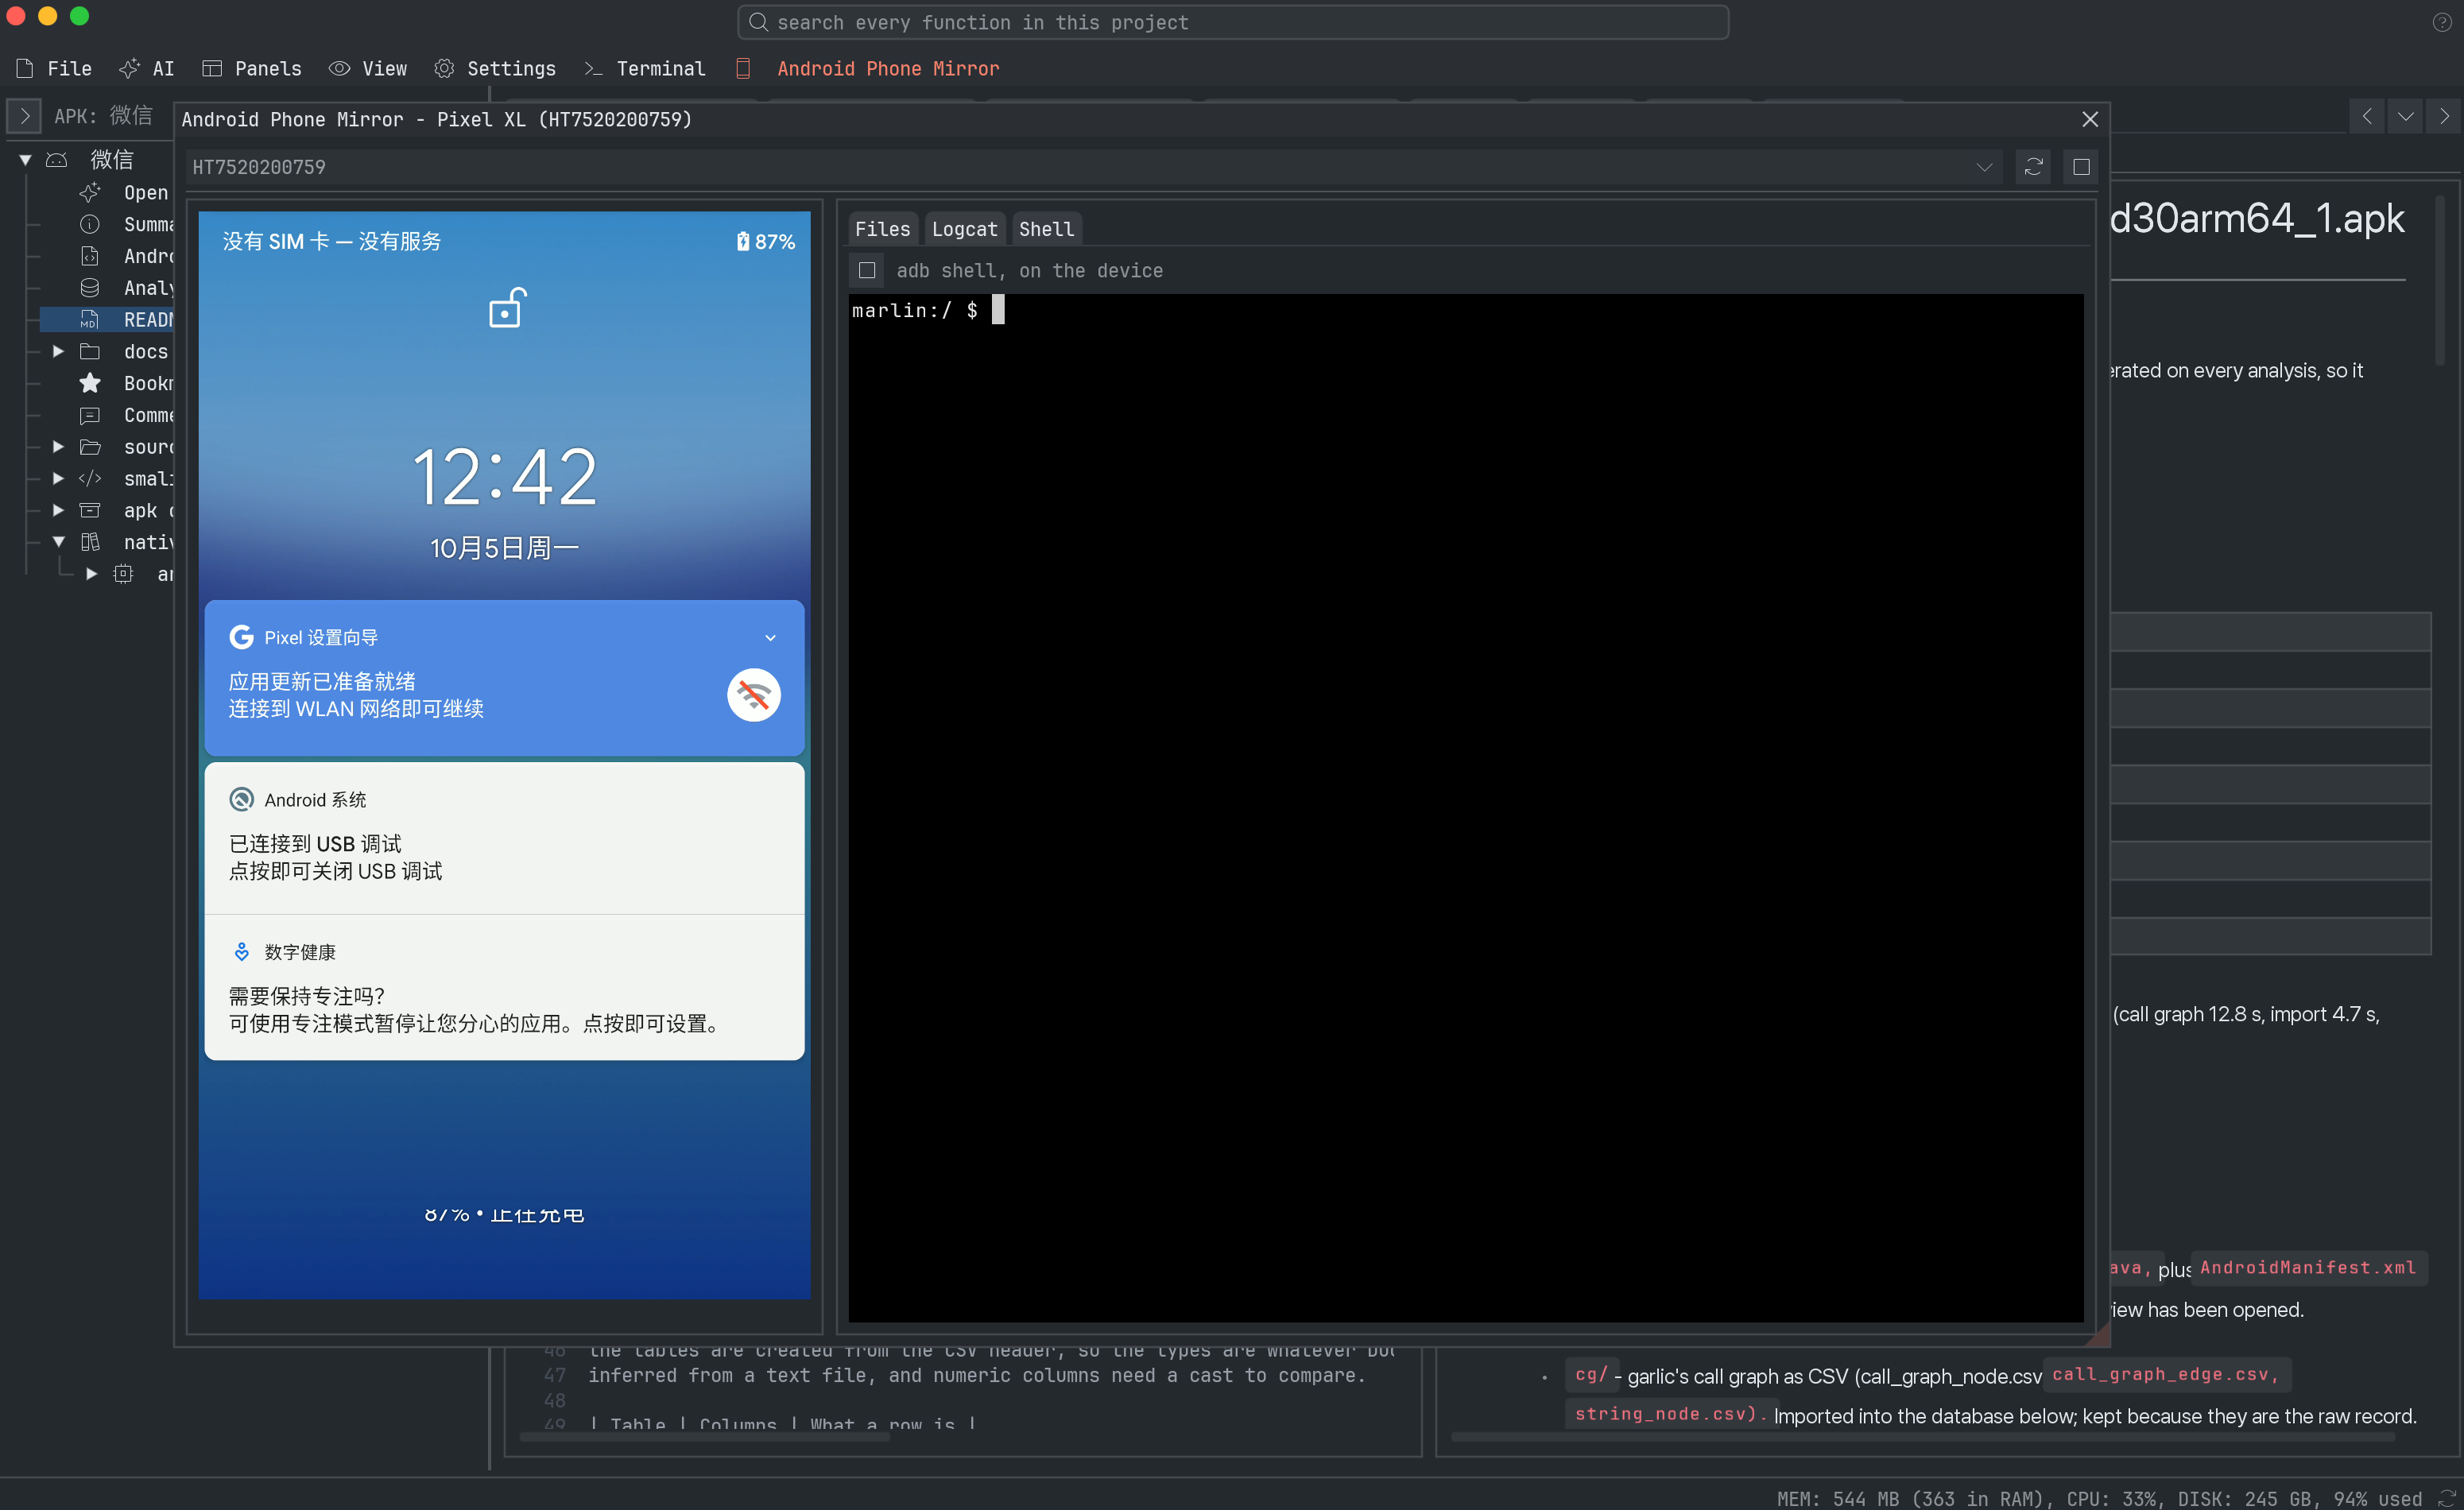
Task: Tap the 数字健康 focus mode notification
Action: coord(504,988)
